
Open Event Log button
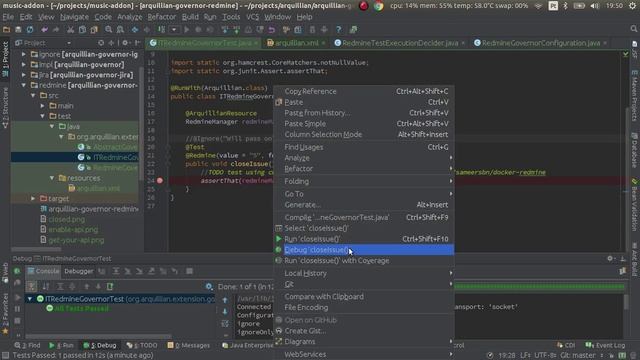pyautogui.click(x=605, y=345)
